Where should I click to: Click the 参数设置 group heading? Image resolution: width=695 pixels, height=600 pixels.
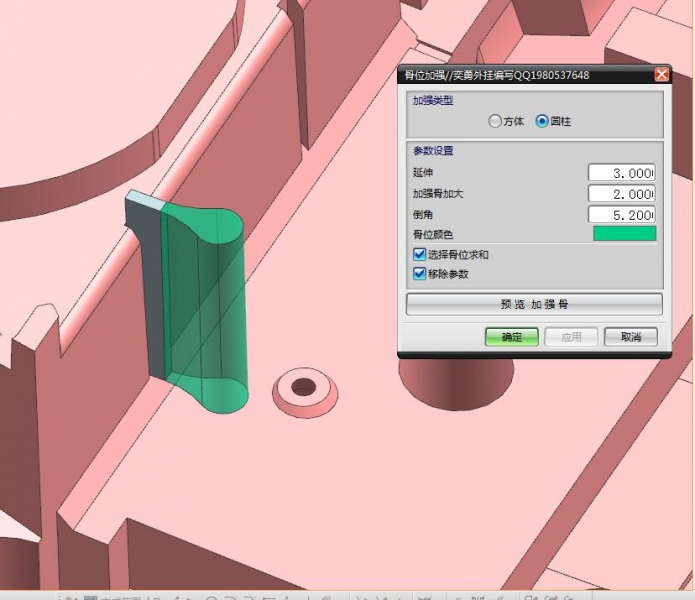(x=433, y=151)
